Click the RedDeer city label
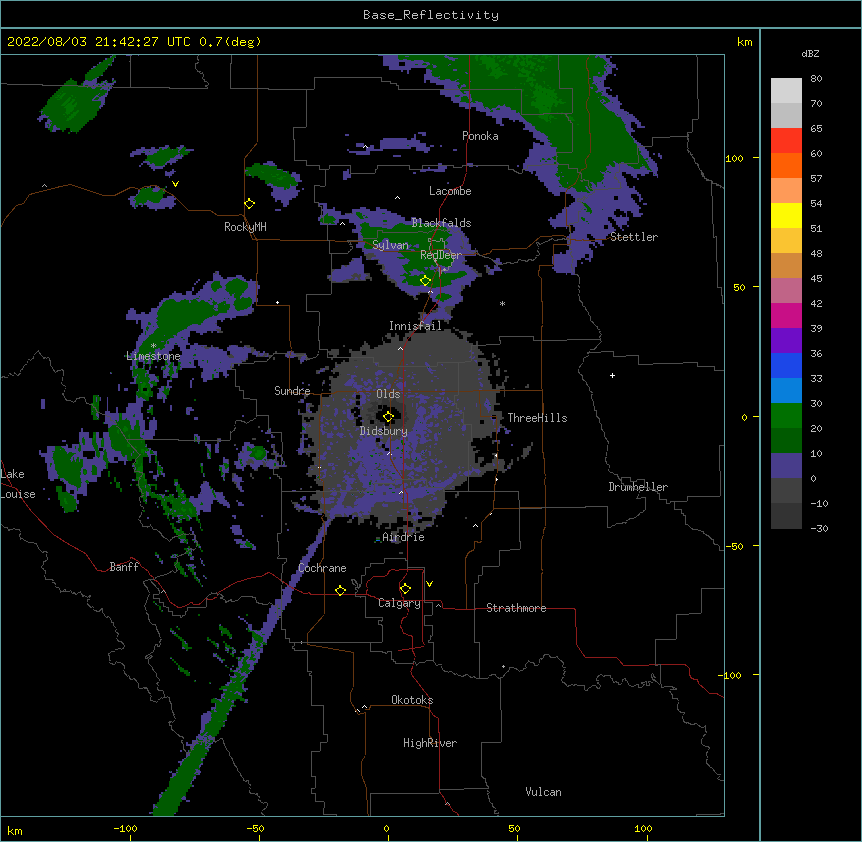 pos(441,255)
